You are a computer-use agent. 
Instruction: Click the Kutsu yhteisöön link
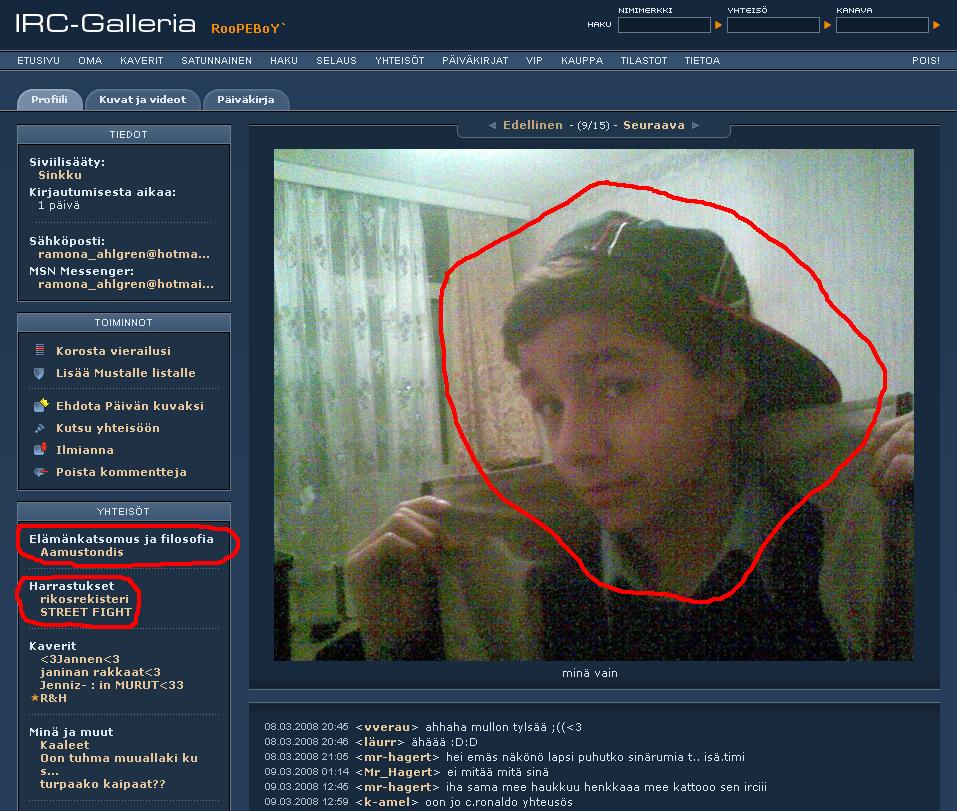click(108, 428)
